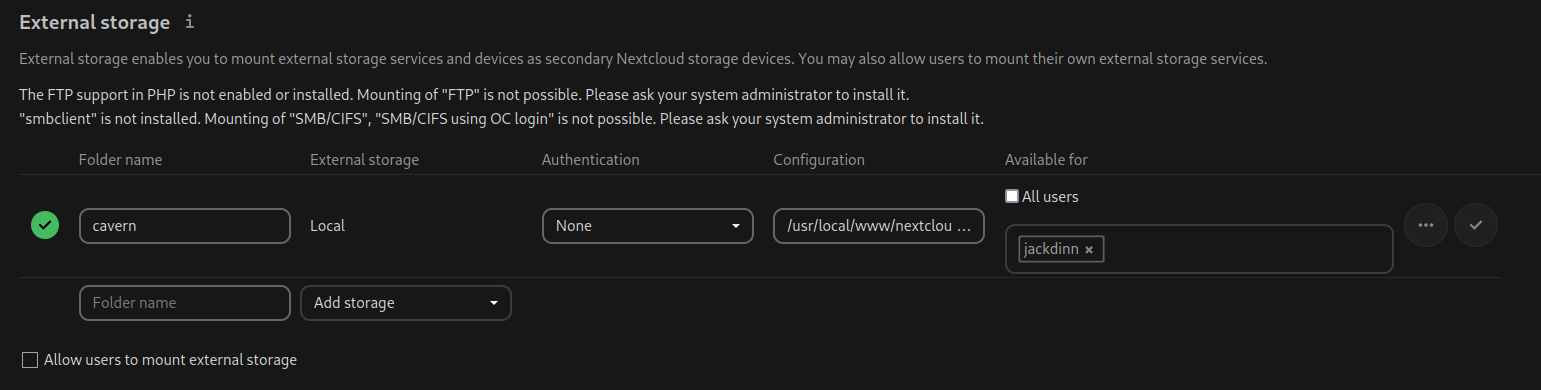
Task: Click the cavern folder name field
Action: pos(185,226)
